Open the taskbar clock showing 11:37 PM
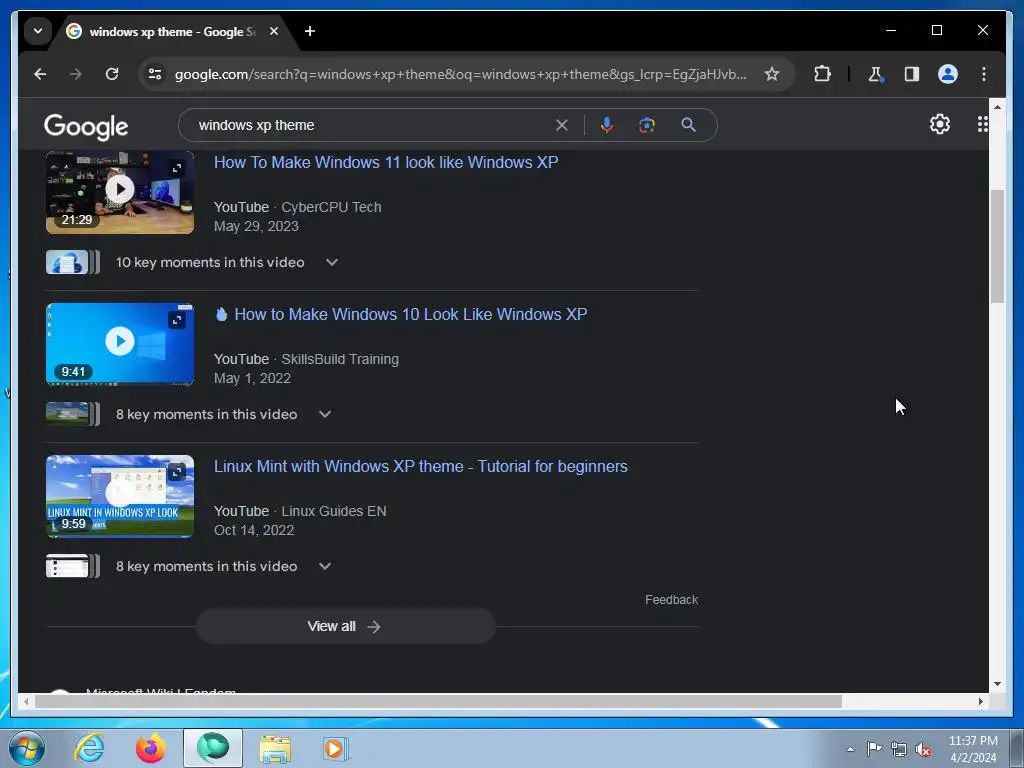The width and height of the screenshot is (1024, 768). coord(972,749)
